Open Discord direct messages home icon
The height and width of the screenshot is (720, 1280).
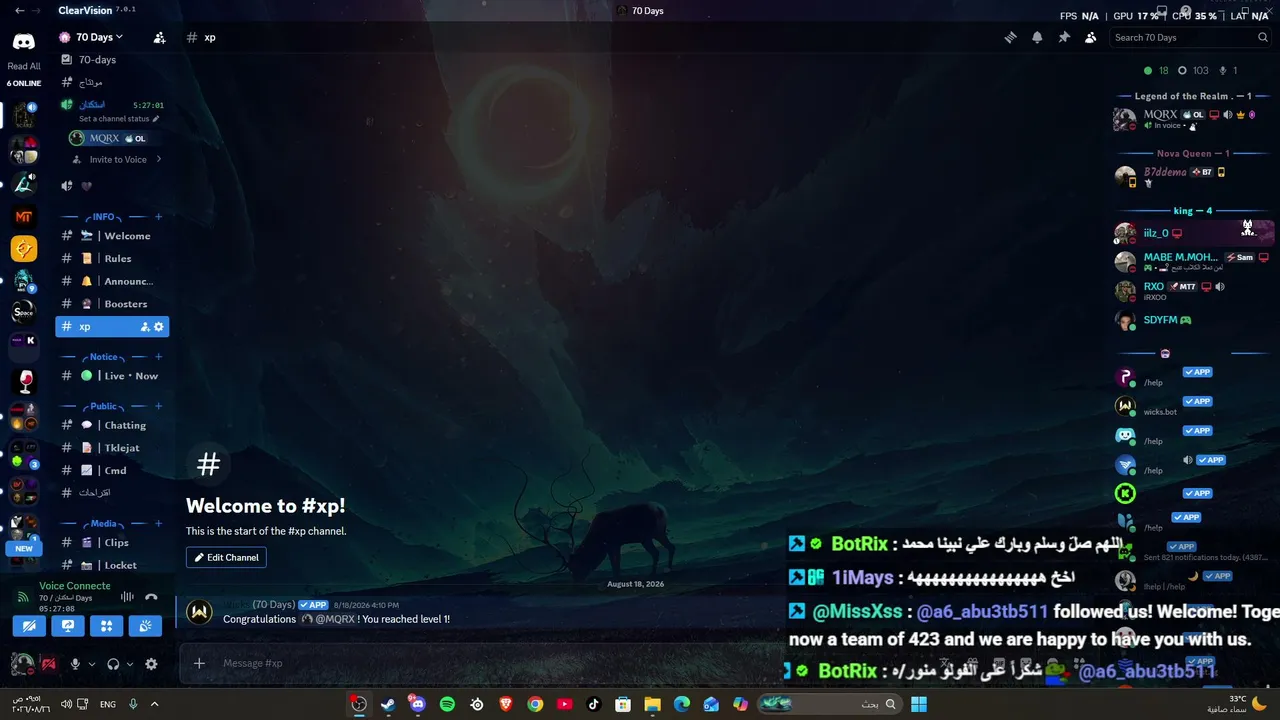tap(24, 42)
